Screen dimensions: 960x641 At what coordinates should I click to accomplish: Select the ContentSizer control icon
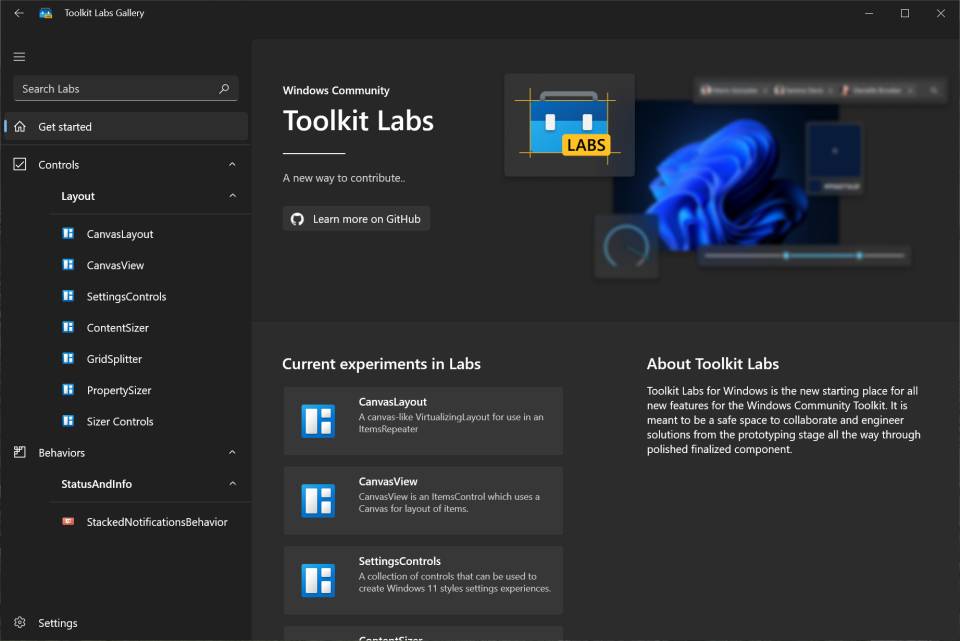point(68,327)
